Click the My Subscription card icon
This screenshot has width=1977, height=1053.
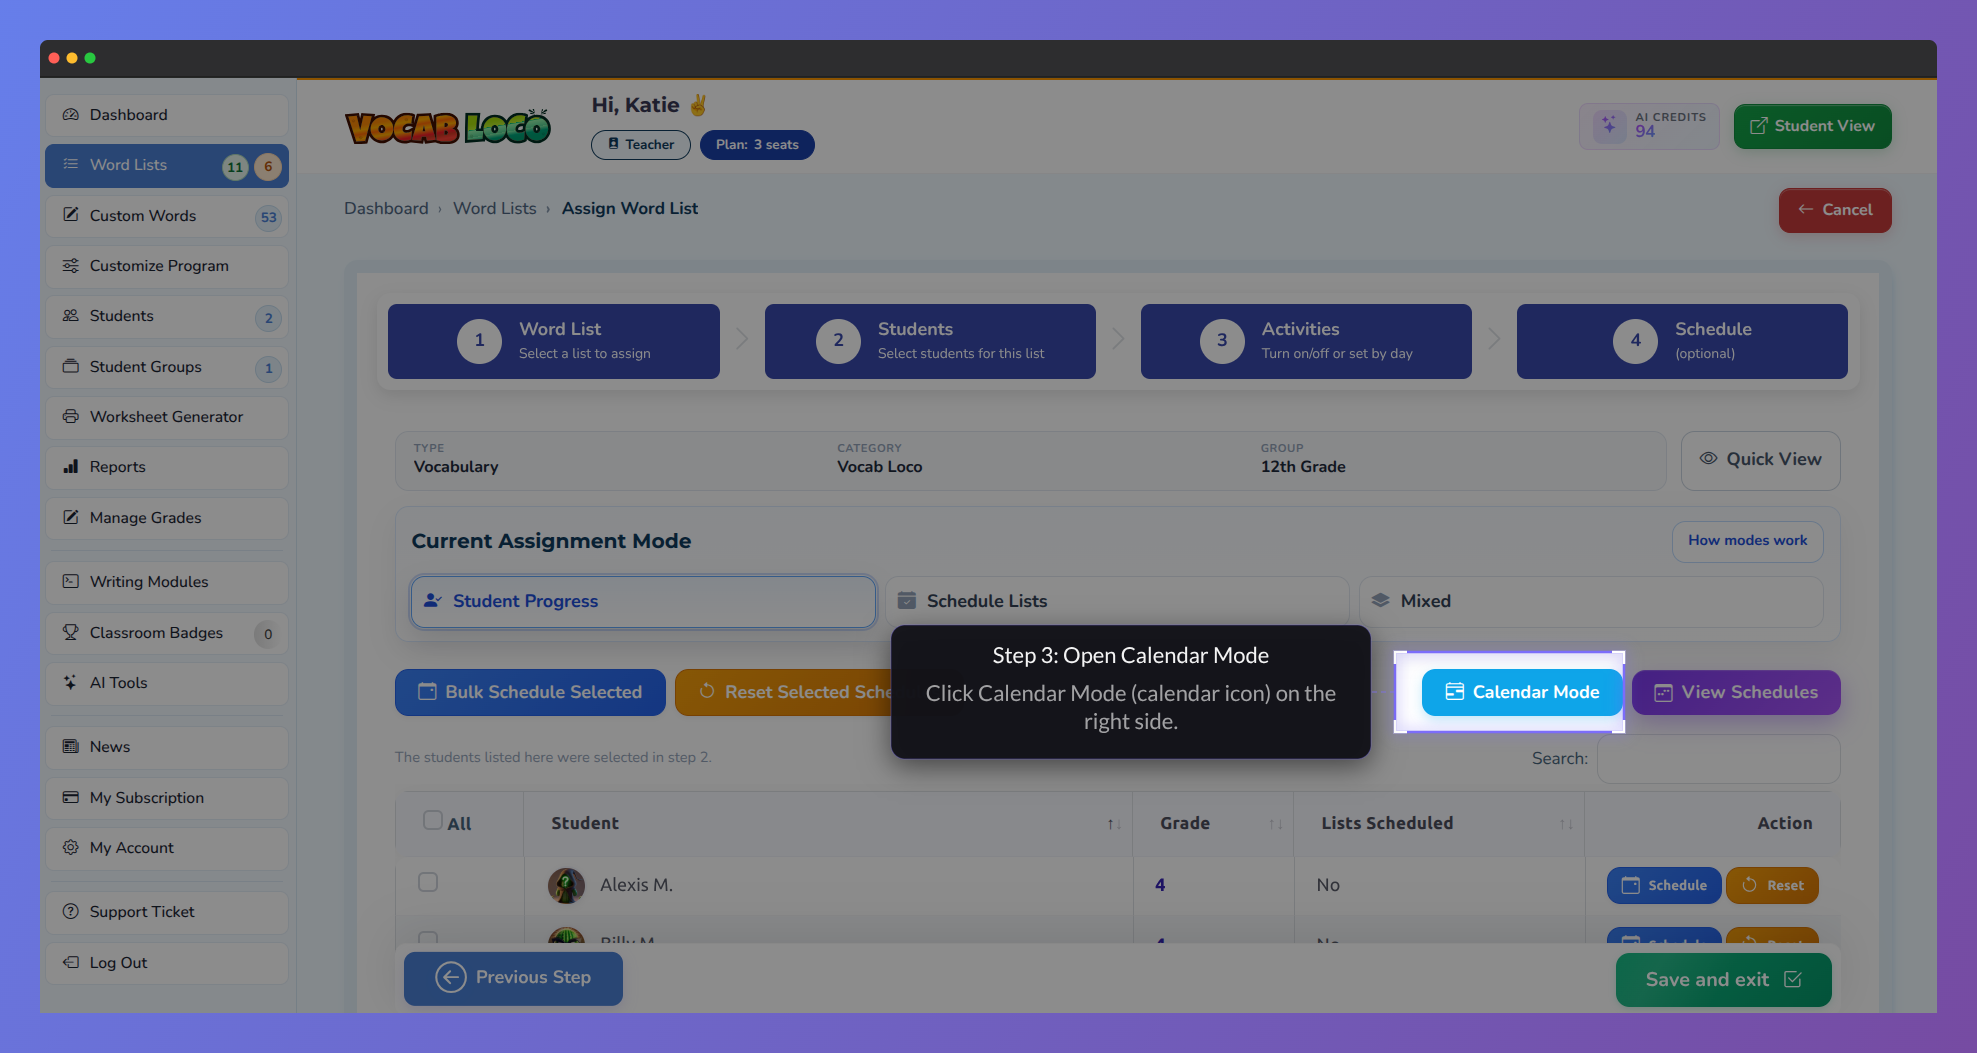(71, 798)
